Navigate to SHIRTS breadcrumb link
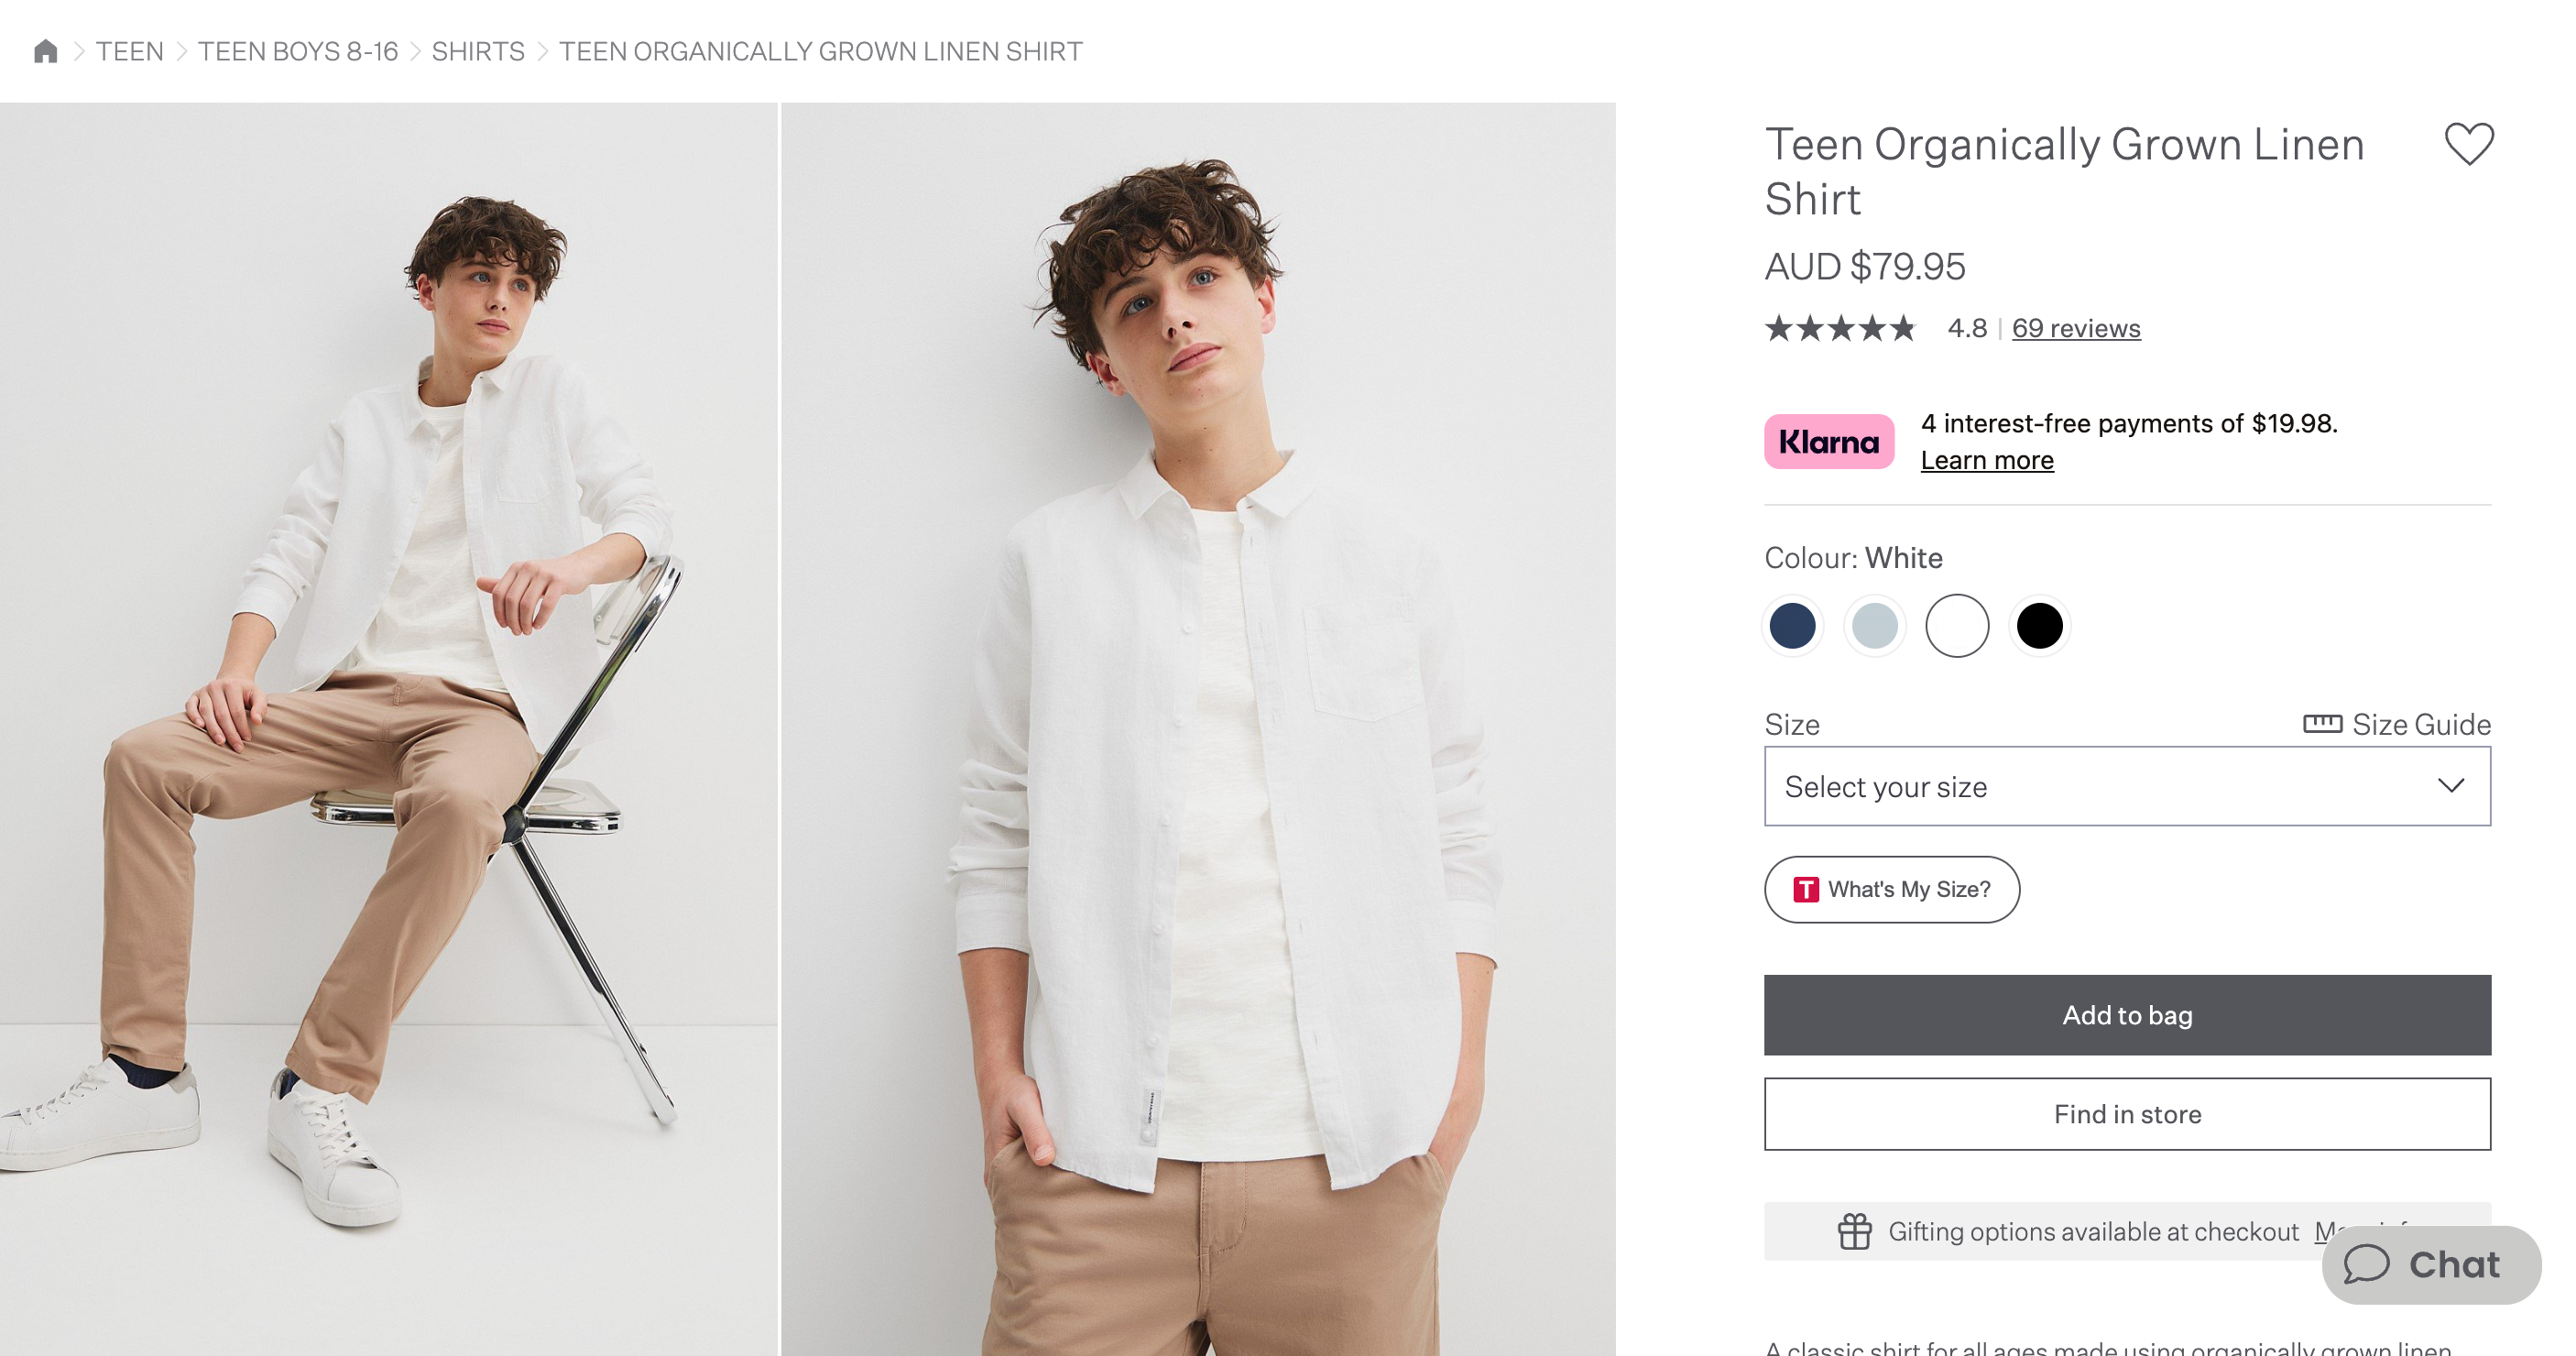2576x1356 pixels. [x=477, y=51]
